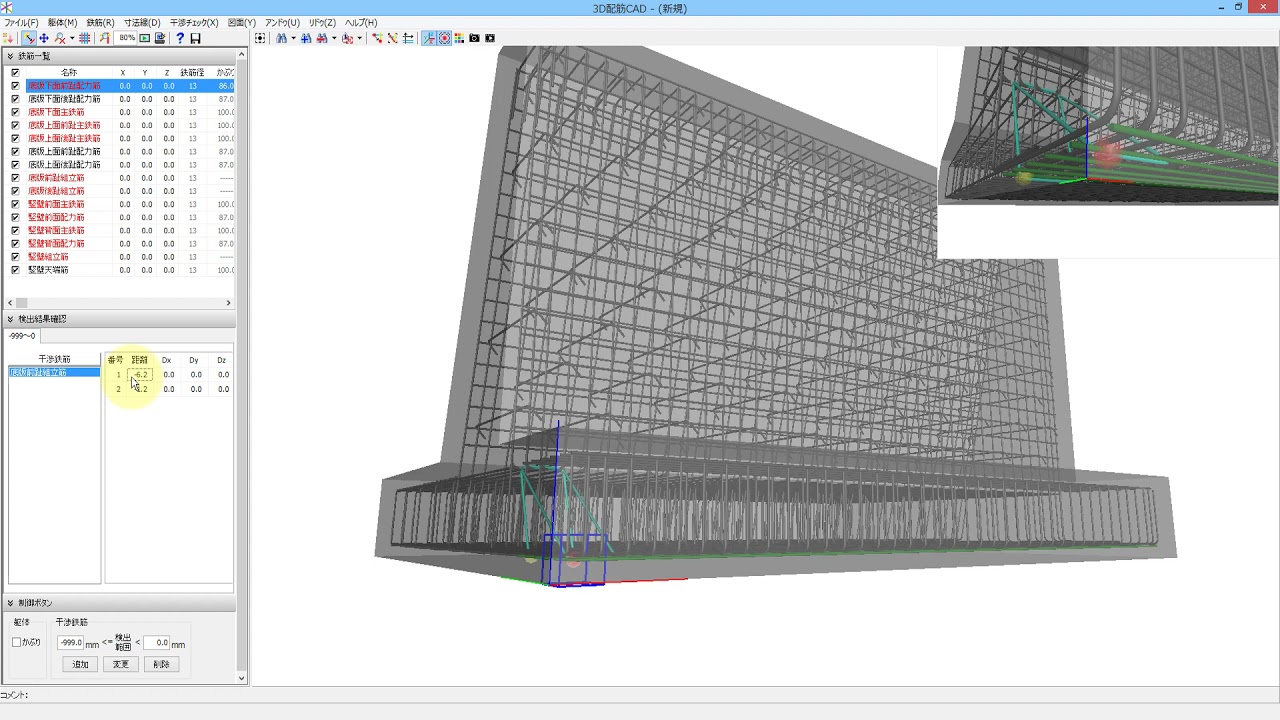The image size is (1280, 720).
Task: Click the リドゥ(Z) menu item
Action: (x=322, y=22)
